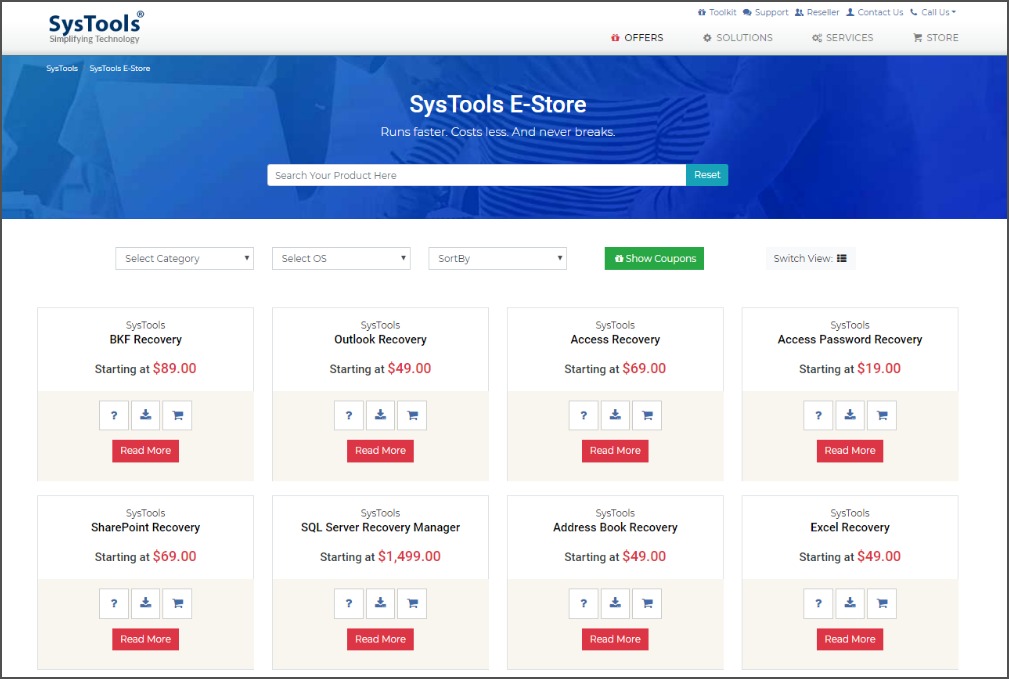Read More about Address Book Recovery

coord(615,639)
